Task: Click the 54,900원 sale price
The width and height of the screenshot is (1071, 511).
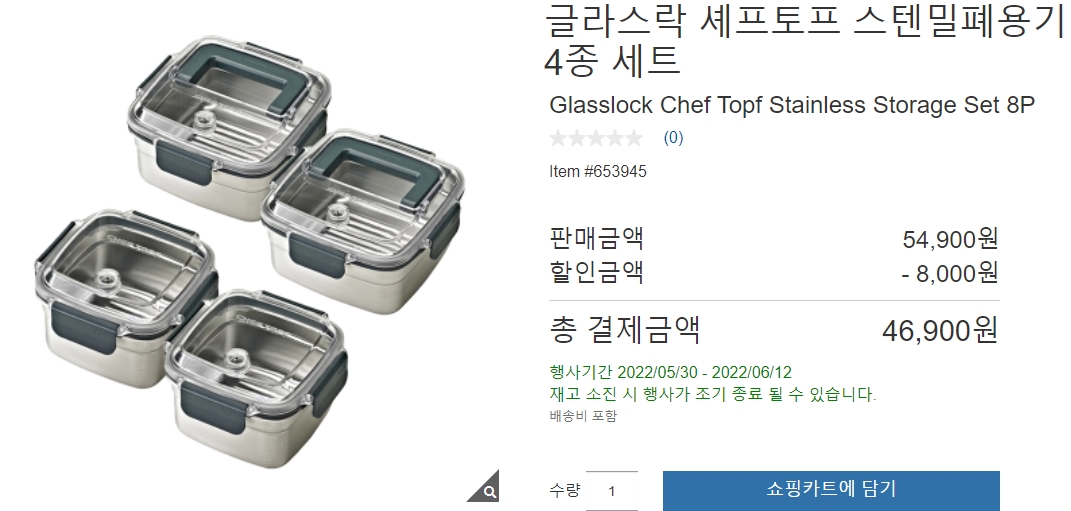Action: (950, 239)
